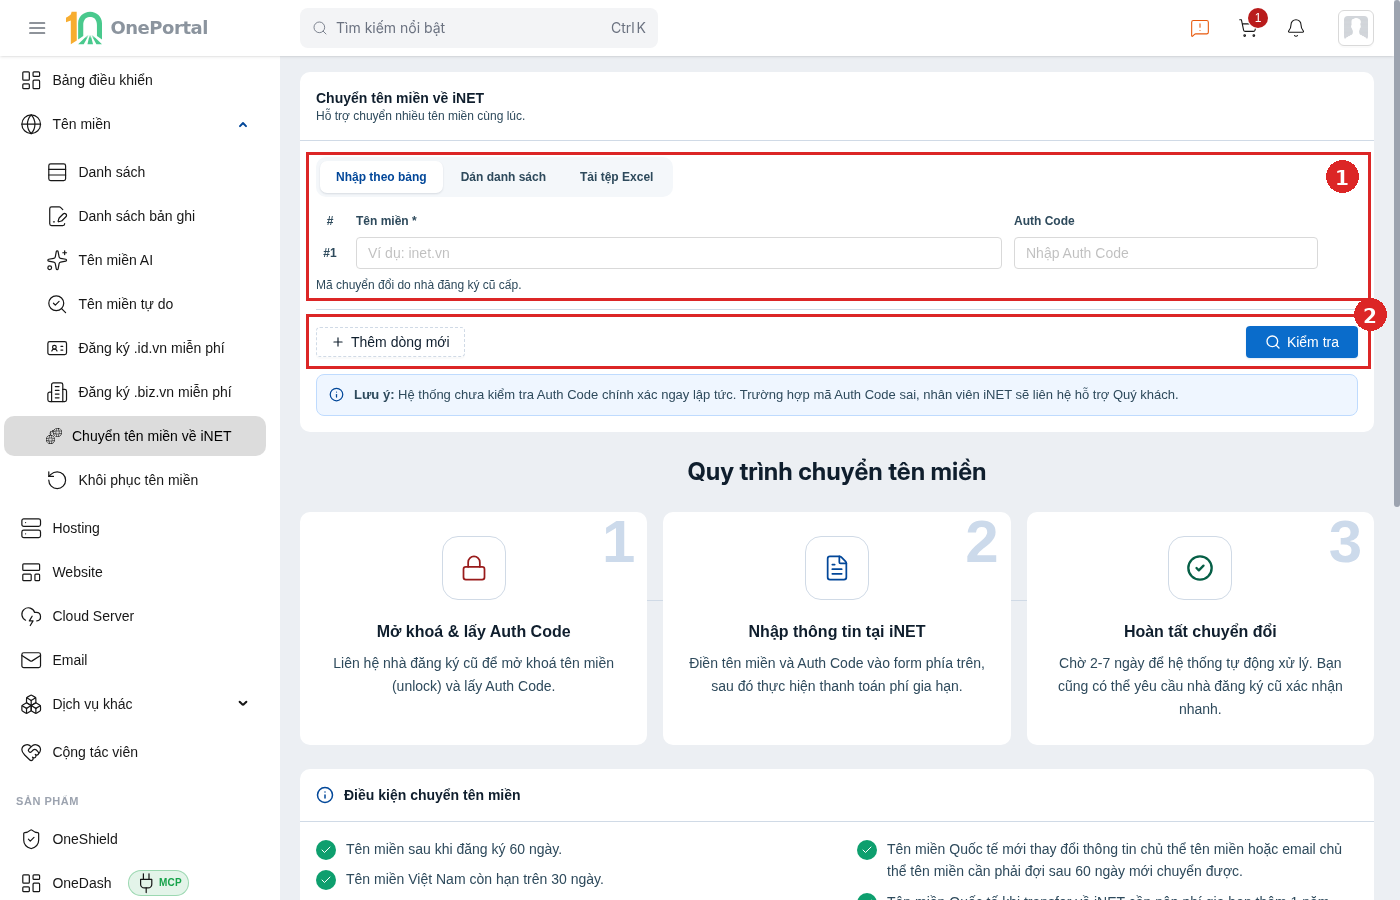Viewport: 1400px width, 900px height.
Task: Click Thêm dòng mới button
Action: 390,342
